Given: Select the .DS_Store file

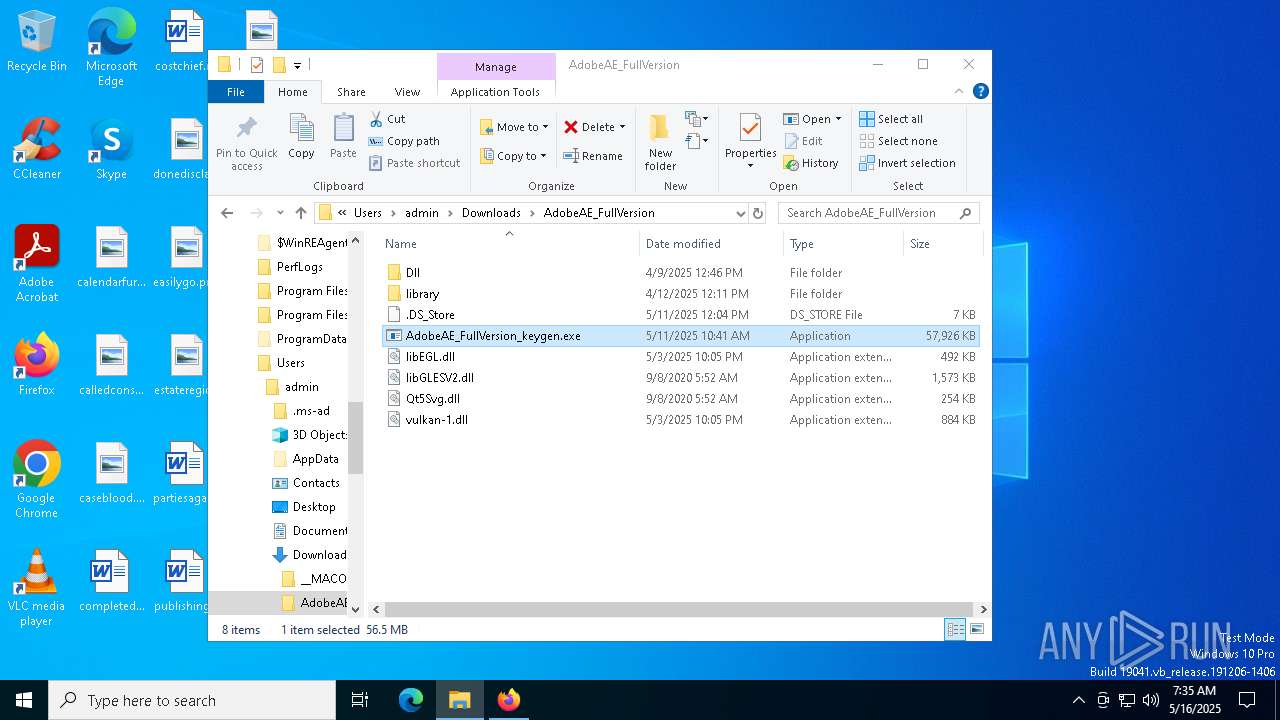Looking at the screenshot, I should [680, 315].
